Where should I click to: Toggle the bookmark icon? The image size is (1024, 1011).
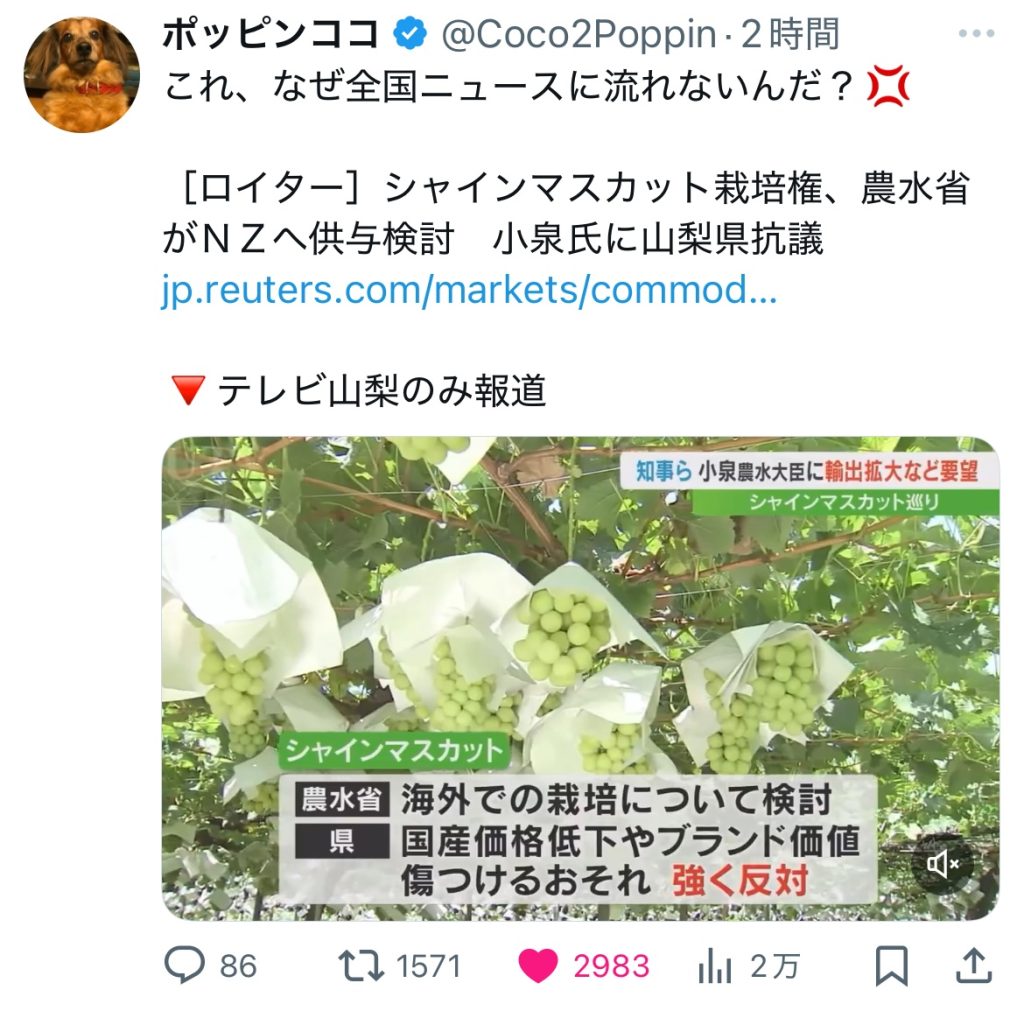click(x=891, y=966)
